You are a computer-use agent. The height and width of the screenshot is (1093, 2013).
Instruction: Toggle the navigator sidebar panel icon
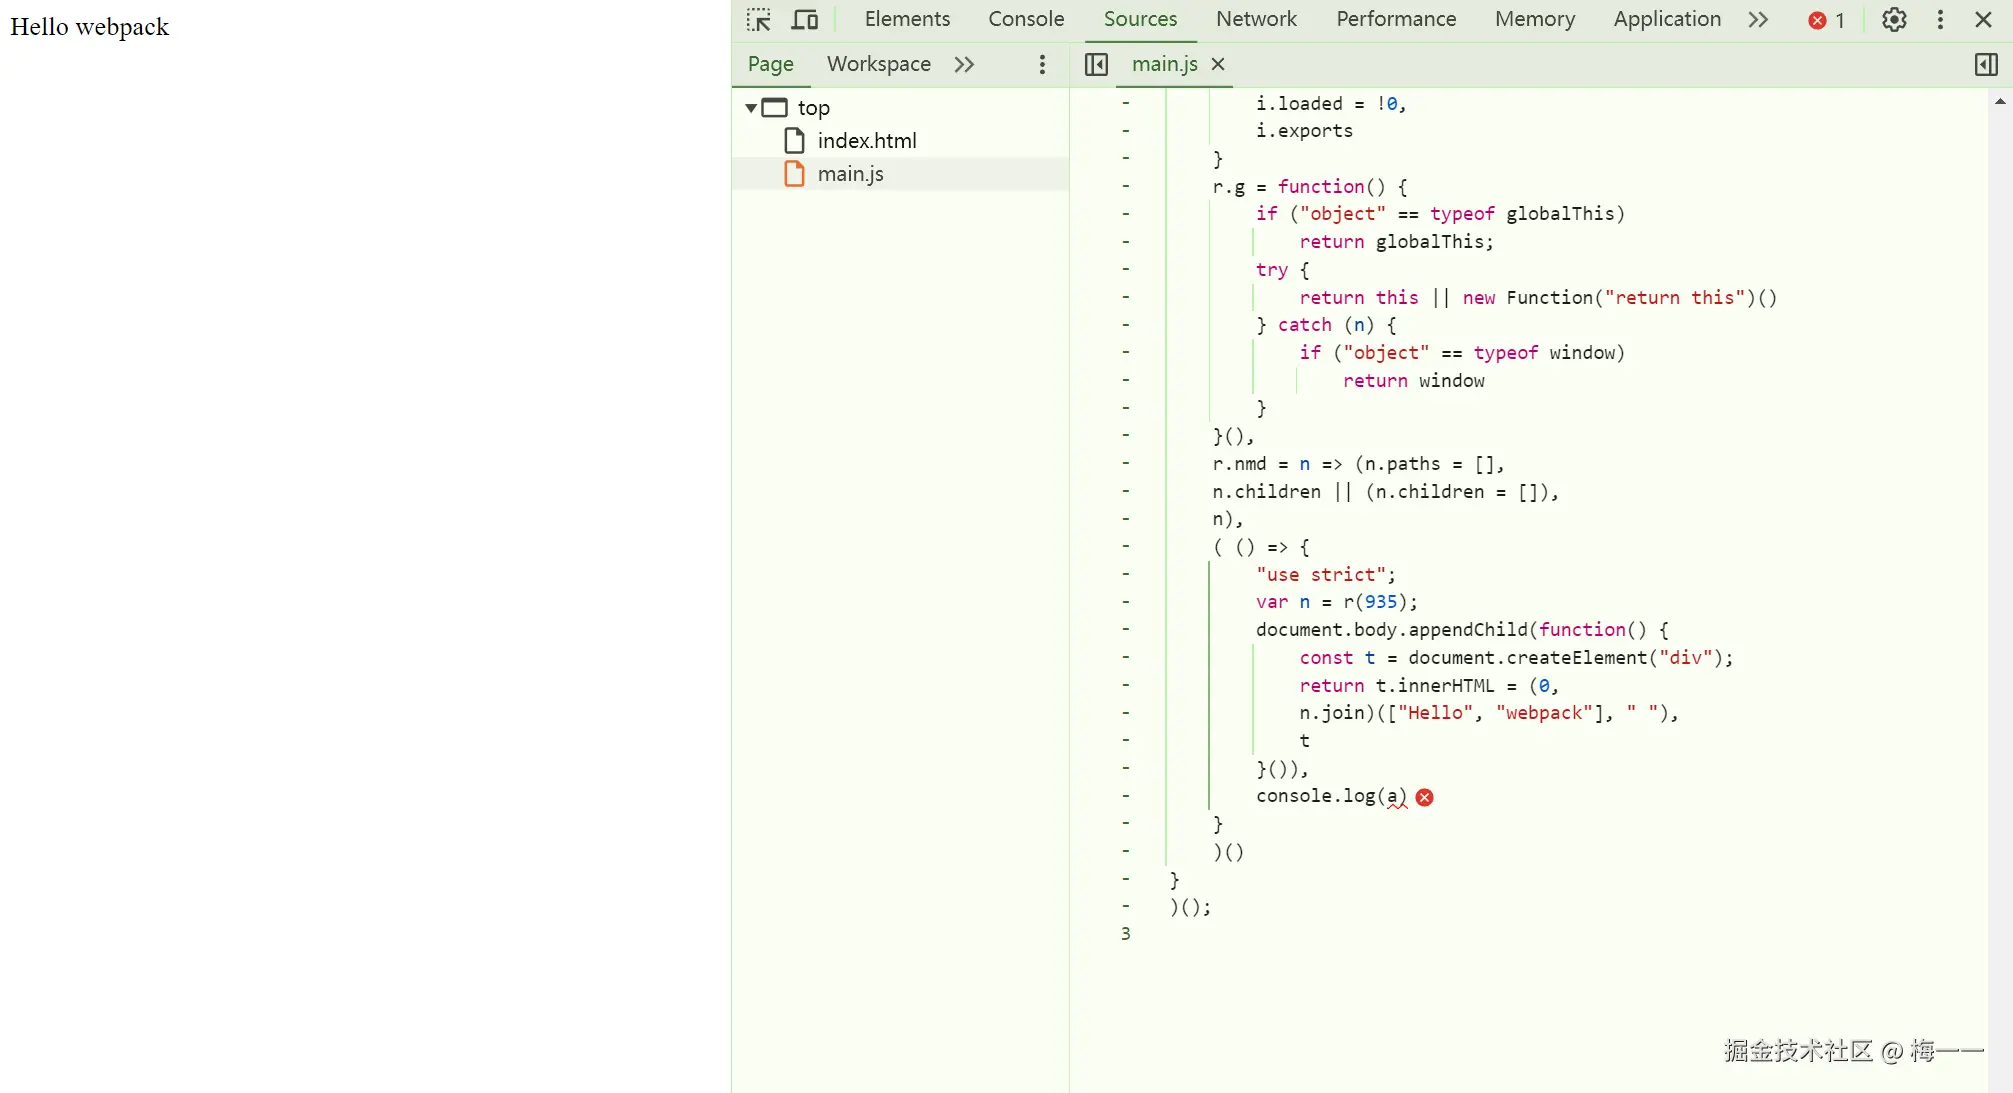click(1096, 64)
